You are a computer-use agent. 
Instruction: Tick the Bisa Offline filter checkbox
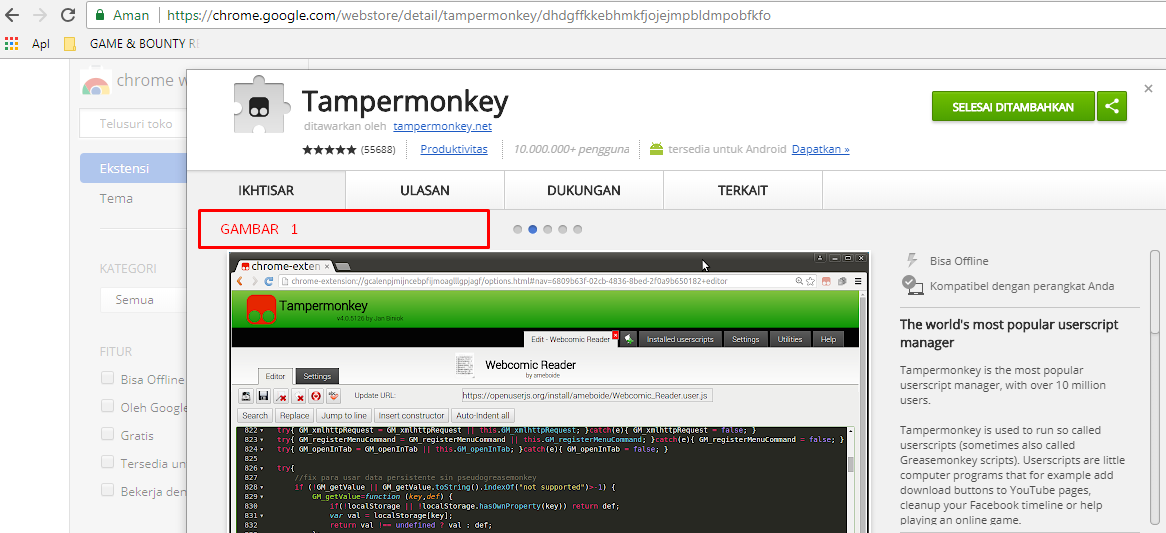pyautogui.click(x=108, y=378)
